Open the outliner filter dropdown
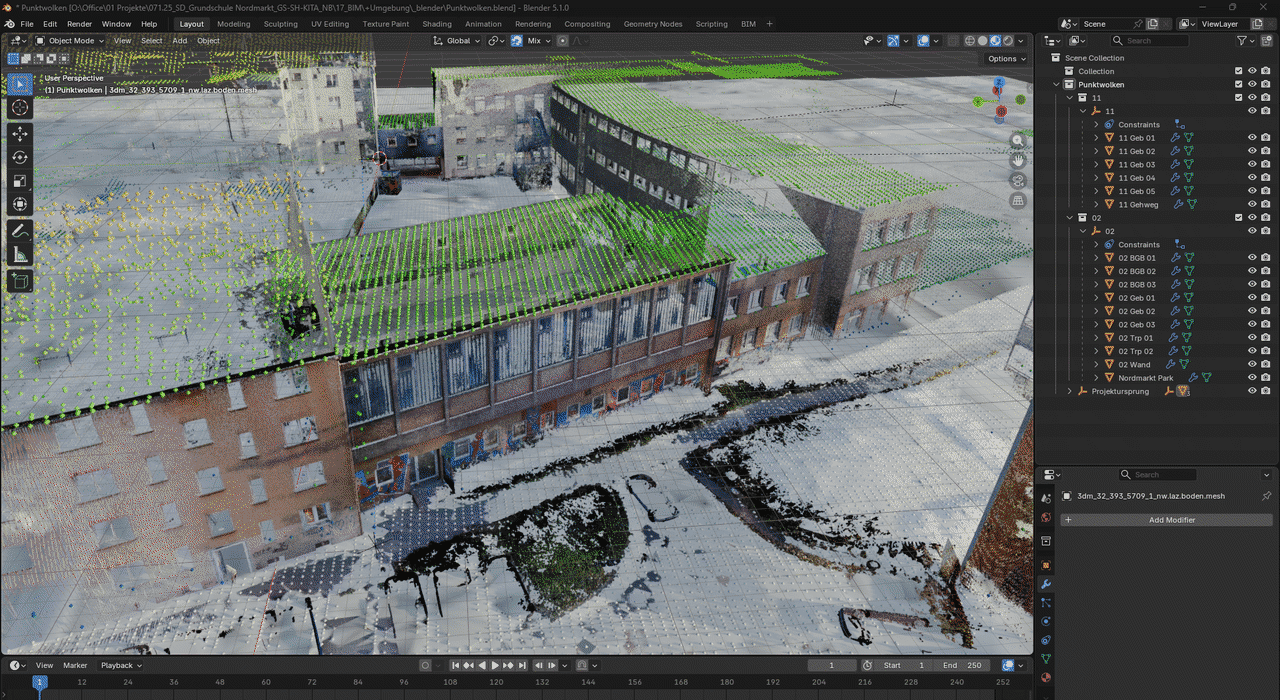1280x700 pixels. click(x=1245, y=41)
